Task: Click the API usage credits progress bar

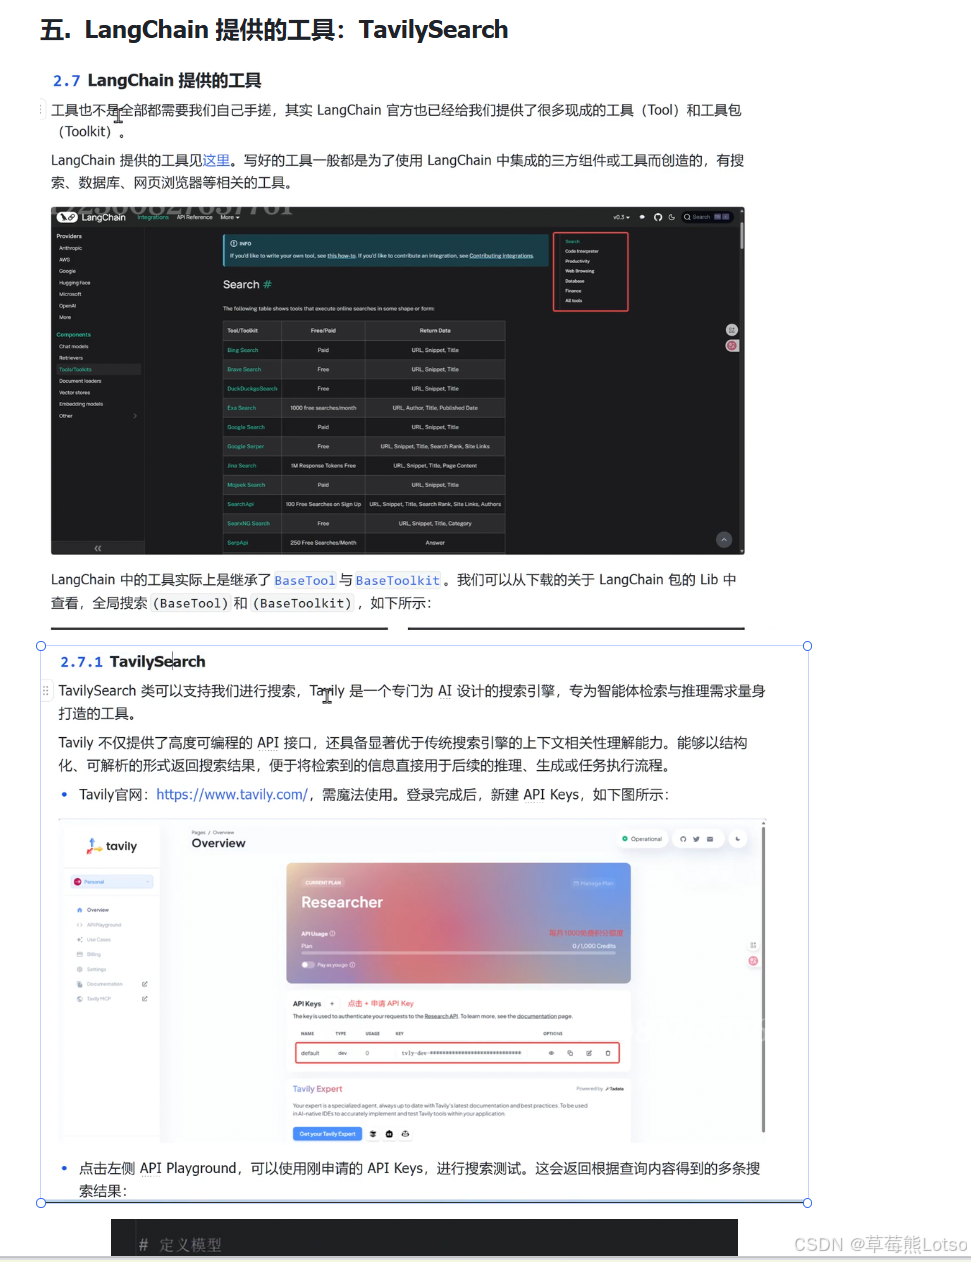Action: pos(458,953)
